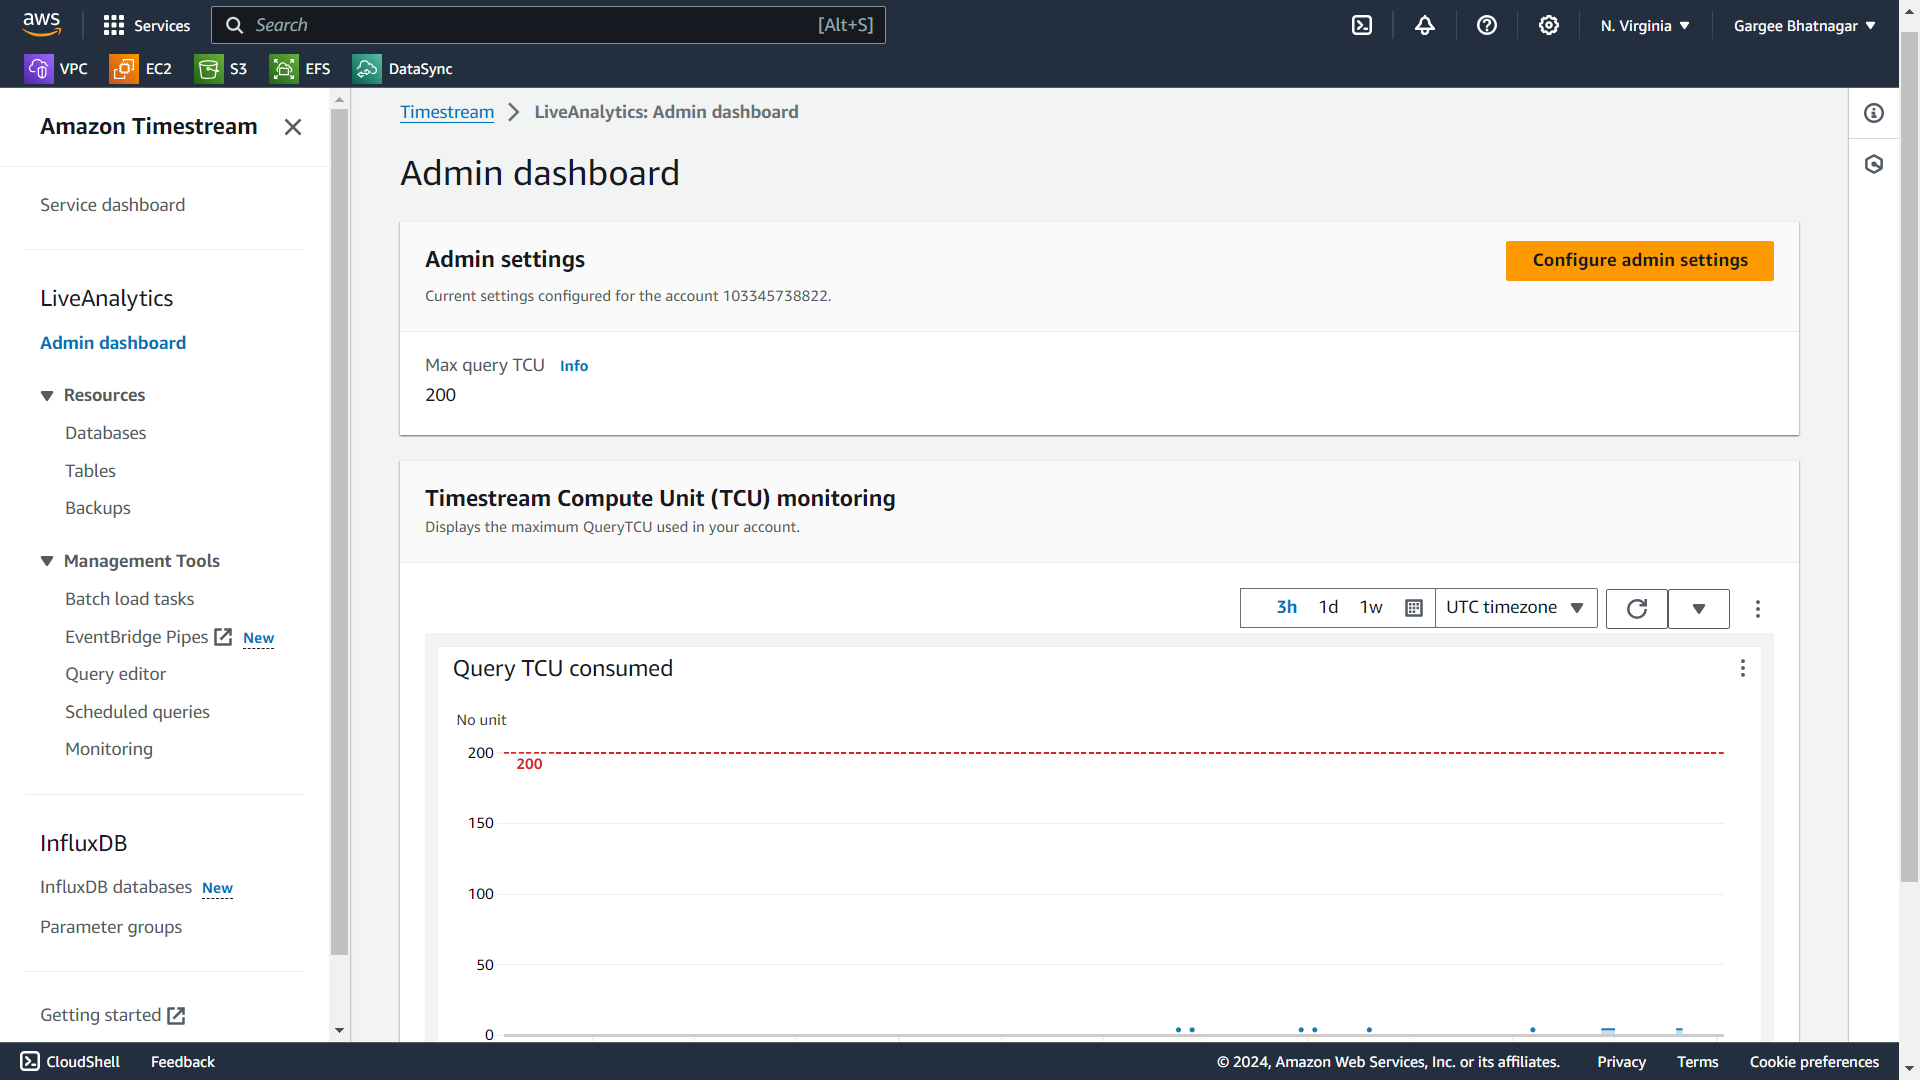Open the VPC service shortcut
This screenshot has height=1080, width=1920.
[56, 68]
